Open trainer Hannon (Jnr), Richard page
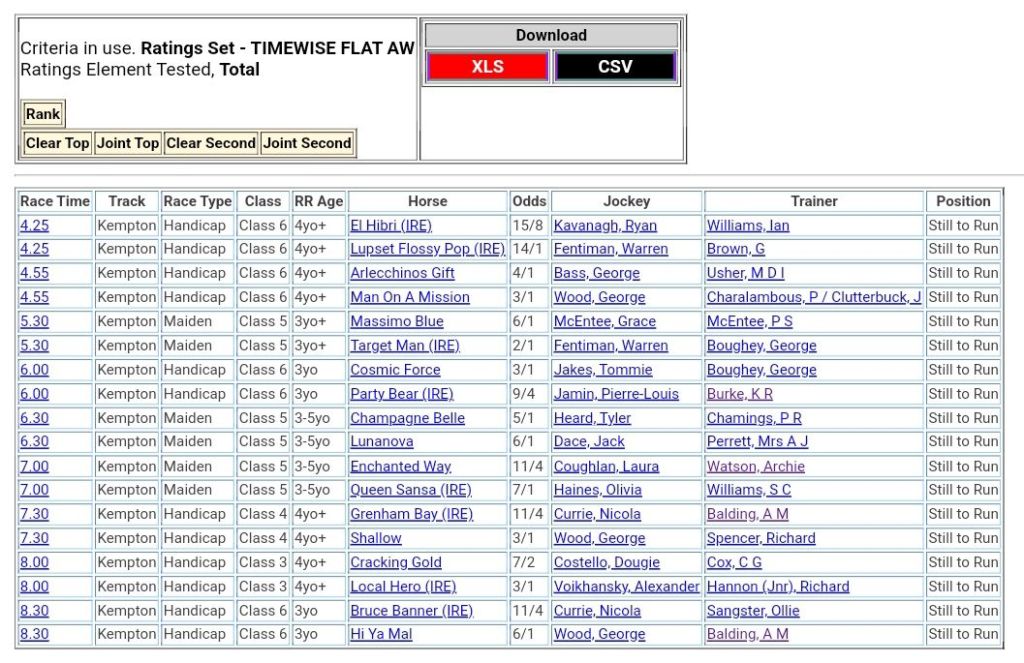 tap(777, 587)
